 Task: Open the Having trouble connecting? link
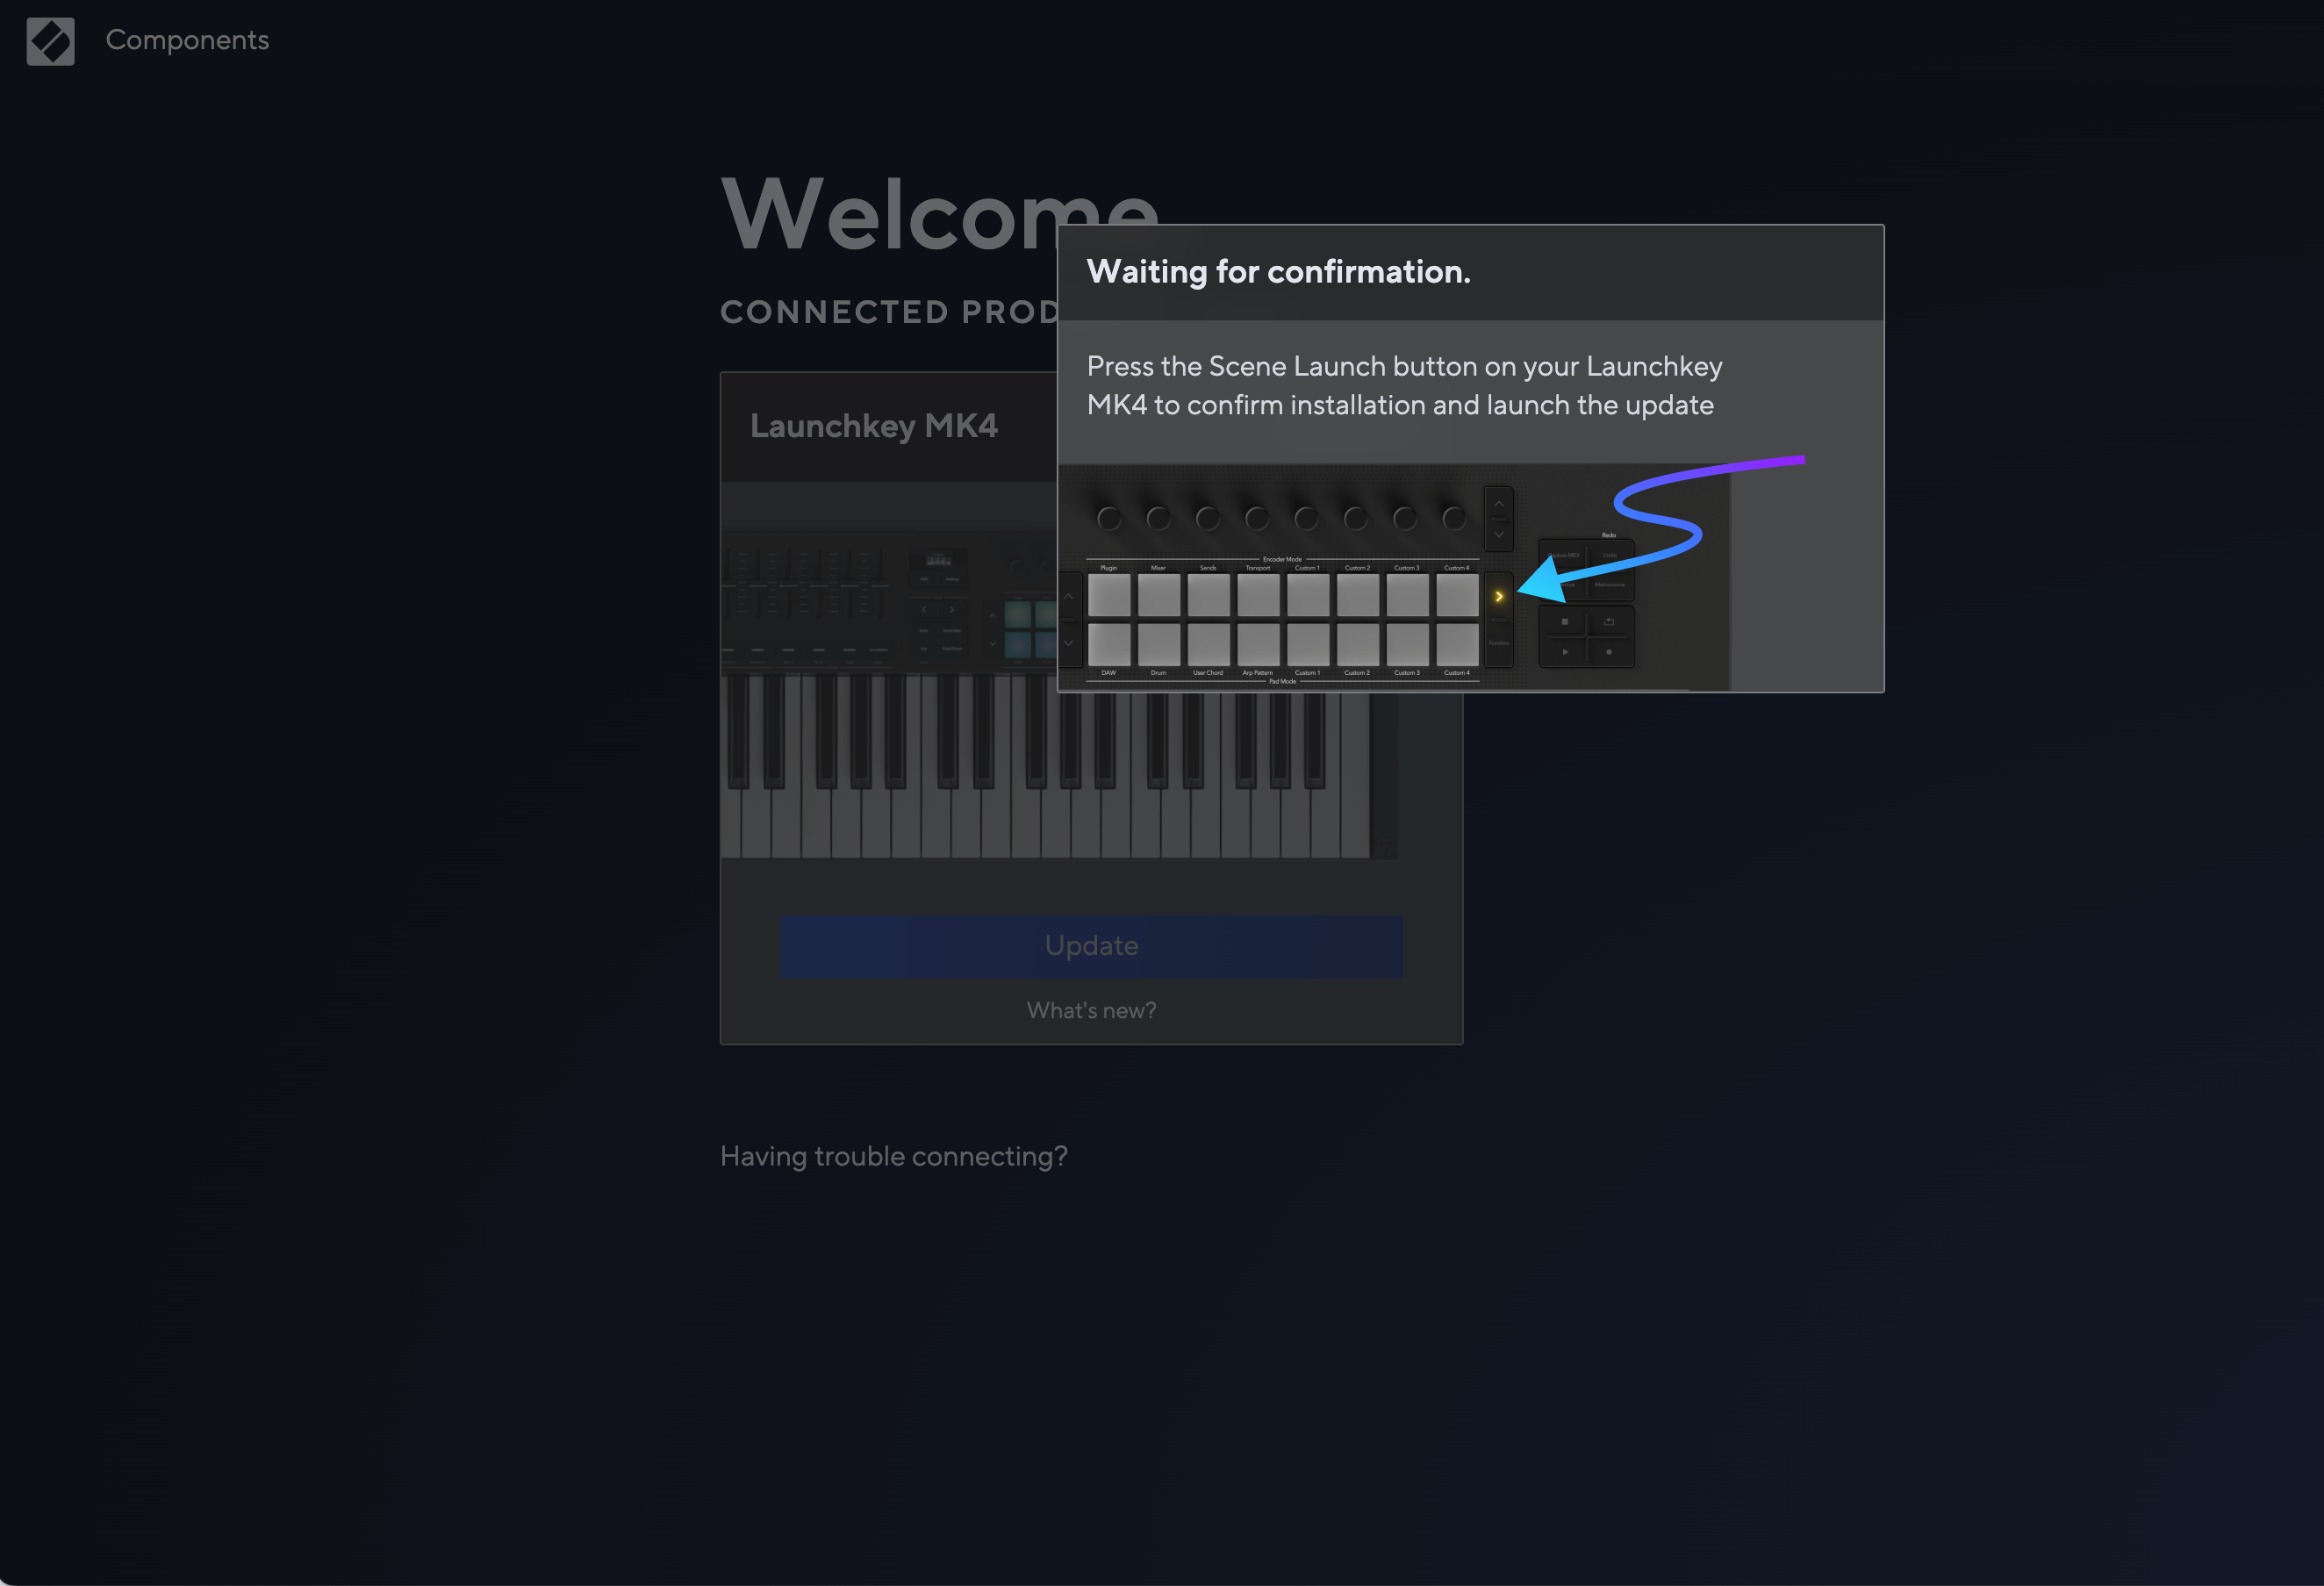pos(893,1156)
